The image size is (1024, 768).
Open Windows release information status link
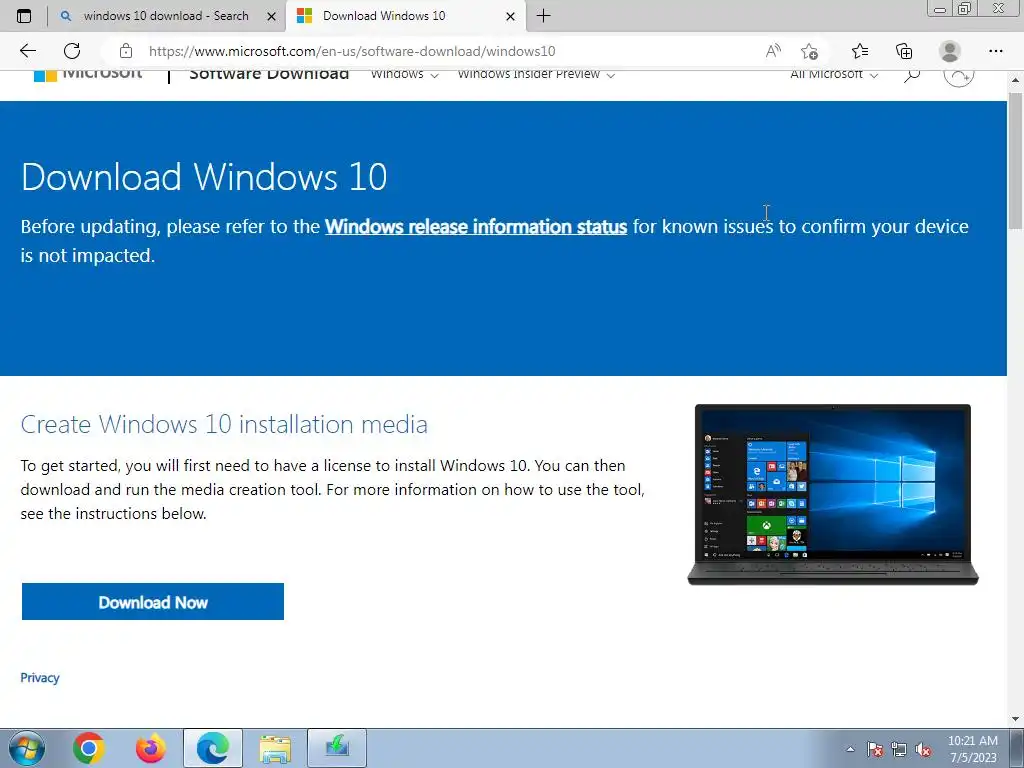476,227
